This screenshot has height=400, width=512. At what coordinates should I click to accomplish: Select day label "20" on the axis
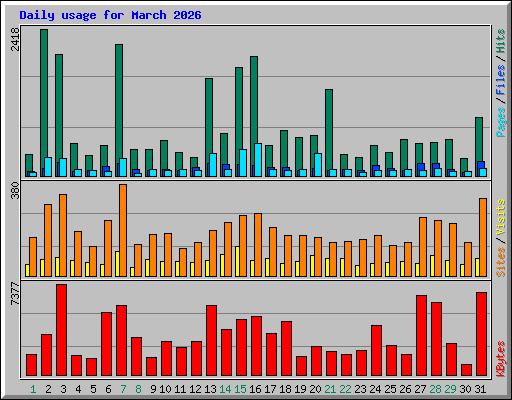315,389
